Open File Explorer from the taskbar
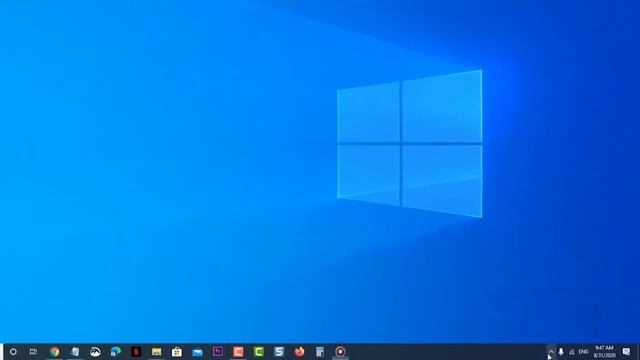Image resolution: width=640 pixels, height=360 pixels. [x=156, y=351]
